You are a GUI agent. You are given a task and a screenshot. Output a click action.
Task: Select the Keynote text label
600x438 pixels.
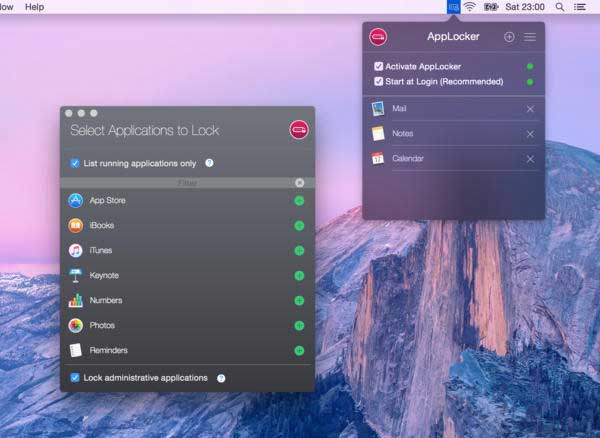click(104, 275)
